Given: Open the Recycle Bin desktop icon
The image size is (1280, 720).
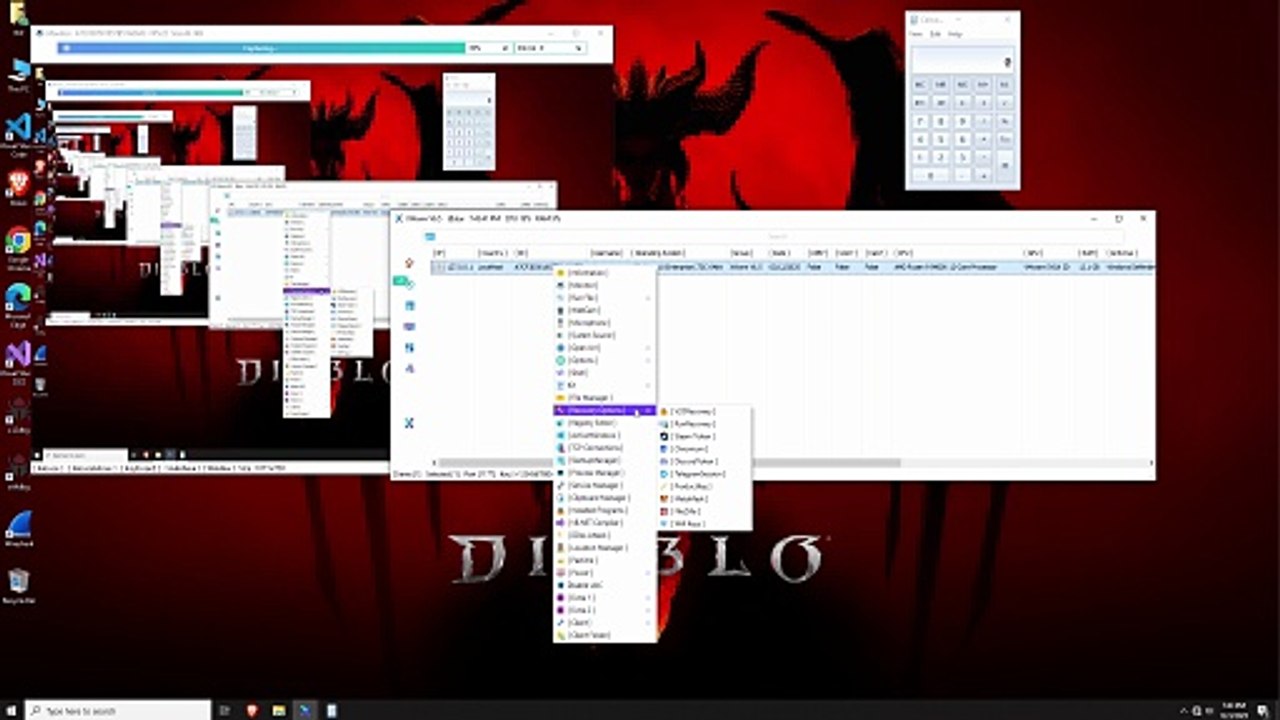Looking at the screenshot, I should (18, 585).
